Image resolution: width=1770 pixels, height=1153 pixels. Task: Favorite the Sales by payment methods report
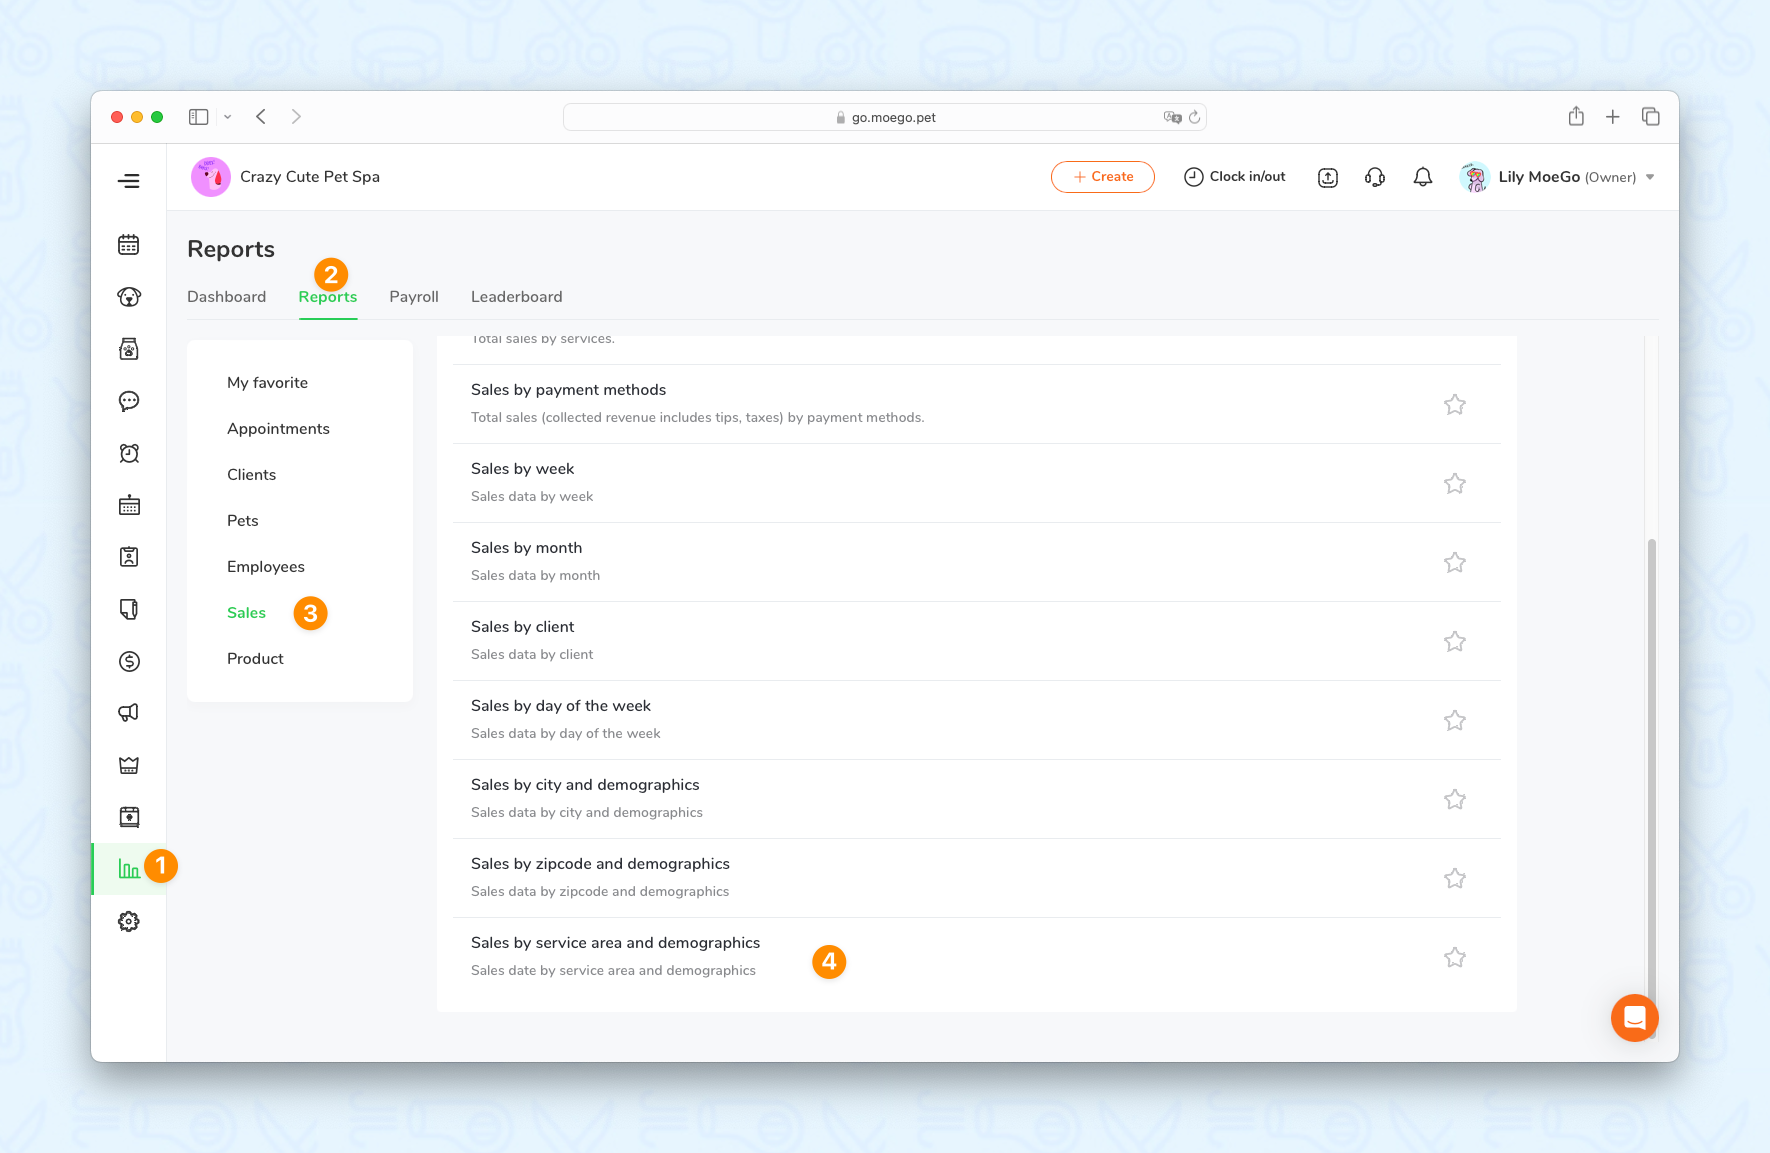(x=1455, y=404)
